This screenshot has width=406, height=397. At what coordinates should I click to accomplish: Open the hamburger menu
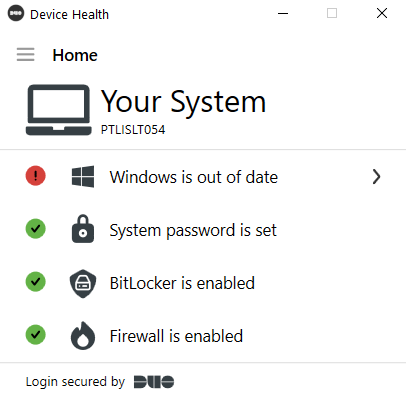click(25, 55)
